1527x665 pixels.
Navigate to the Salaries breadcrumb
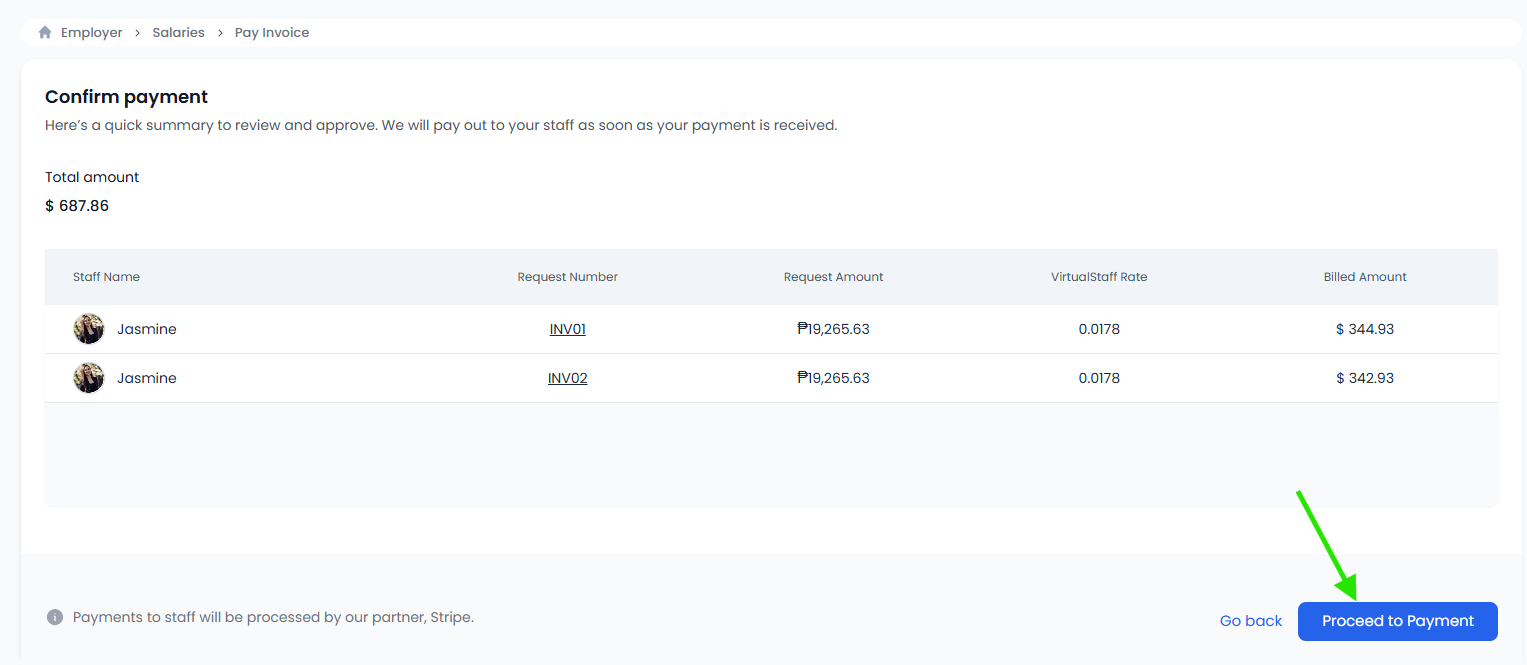click(178, 33)
